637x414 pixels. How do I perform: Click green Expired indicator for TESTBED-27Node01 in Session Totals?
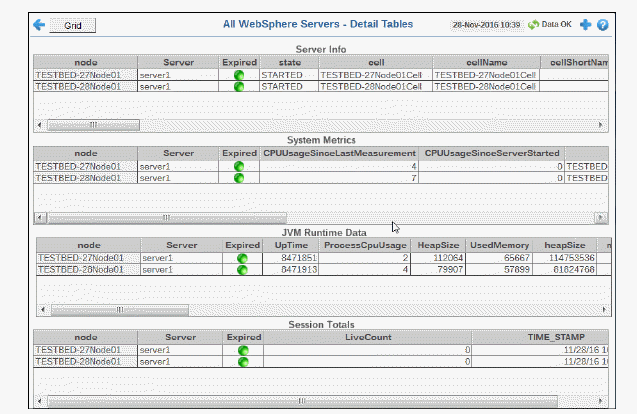(243, 350)
